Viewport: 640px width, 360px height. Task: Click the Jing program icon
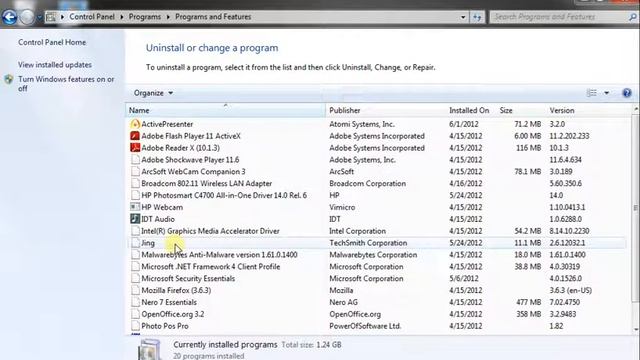pyautogui.click(x=135, y=243)
